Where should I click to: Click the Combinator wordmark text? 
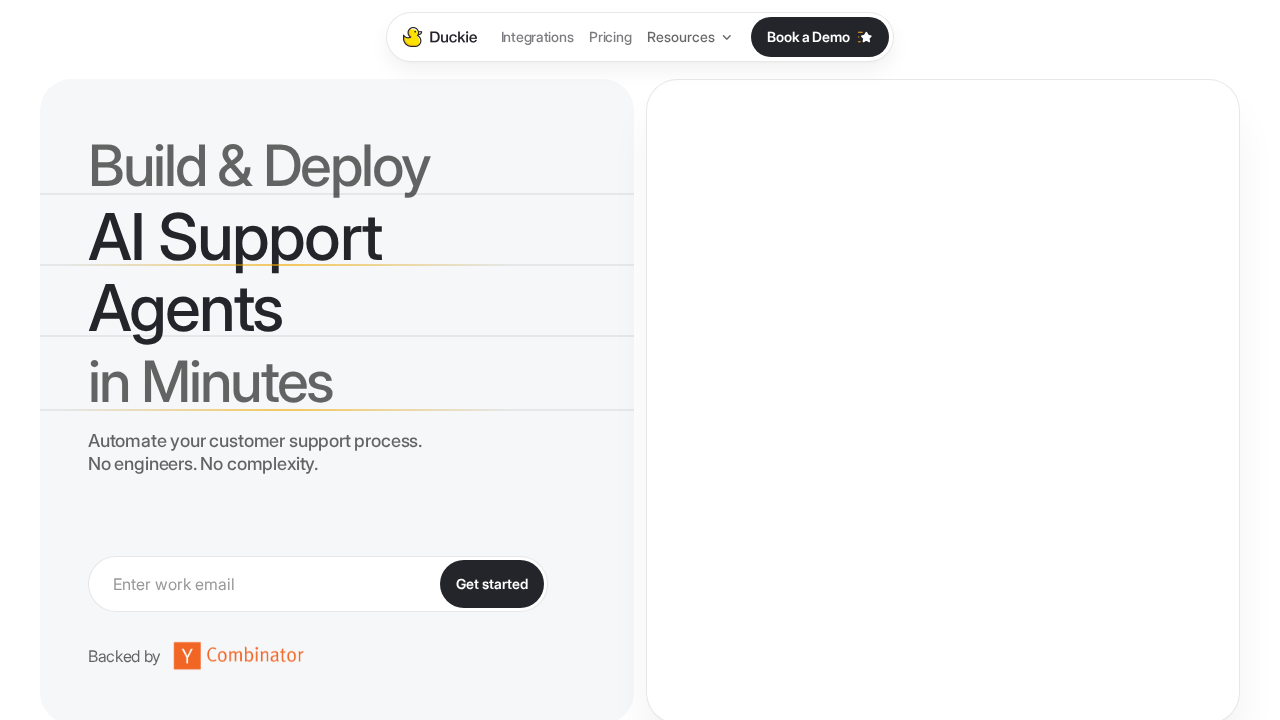(254, 655)
